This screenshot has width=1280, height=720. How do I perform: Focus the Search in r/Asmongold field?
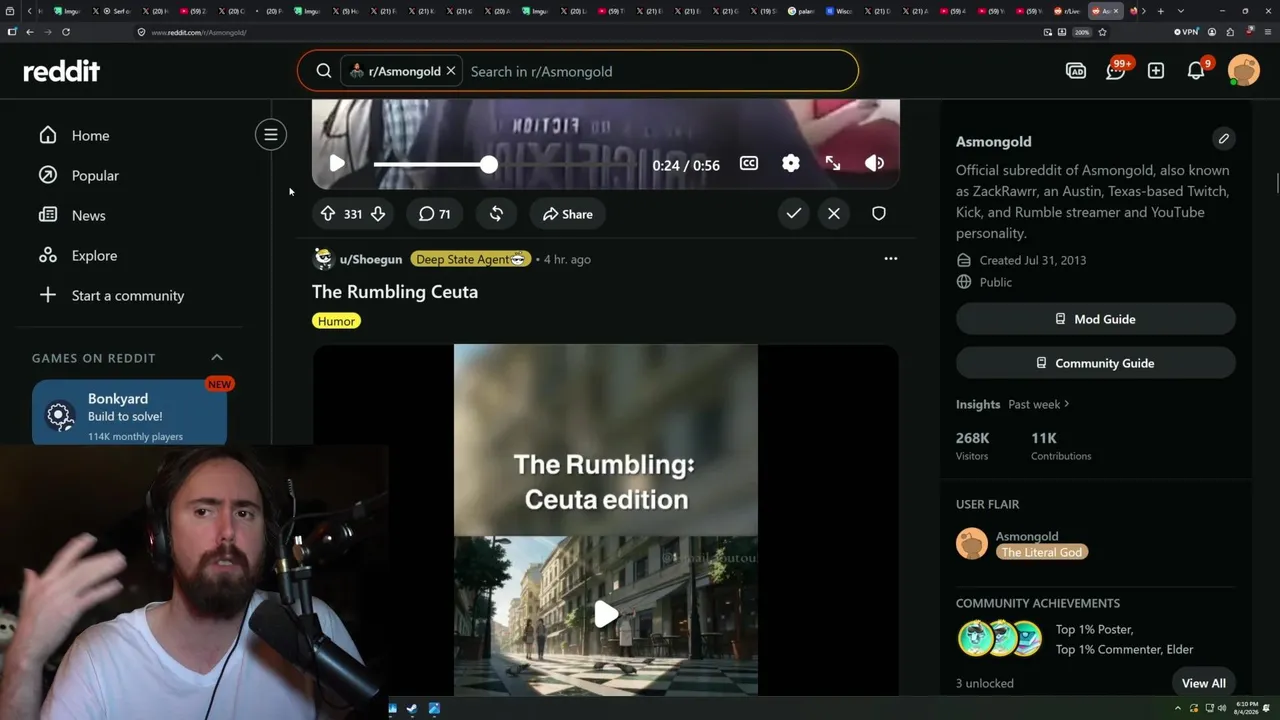coord(660,71)
